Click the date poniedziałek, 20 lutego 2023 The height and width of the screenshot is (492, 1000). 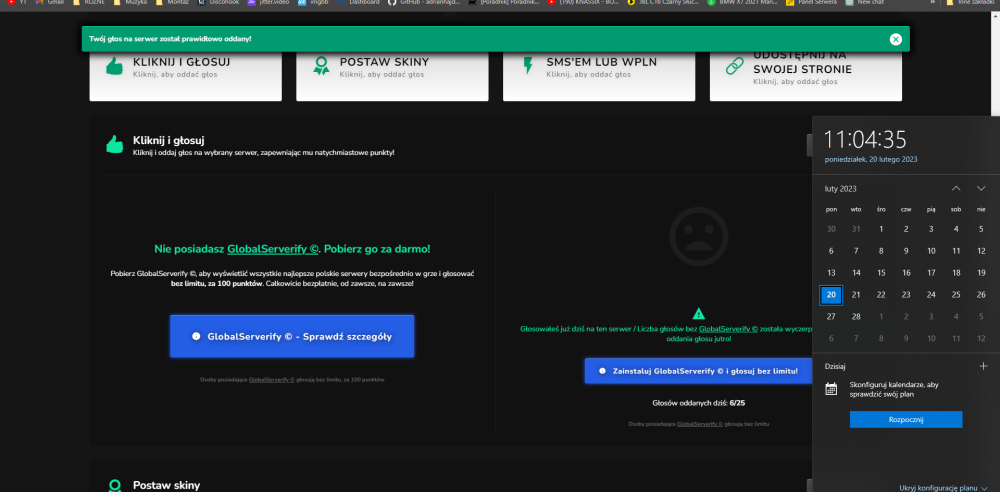871,160
